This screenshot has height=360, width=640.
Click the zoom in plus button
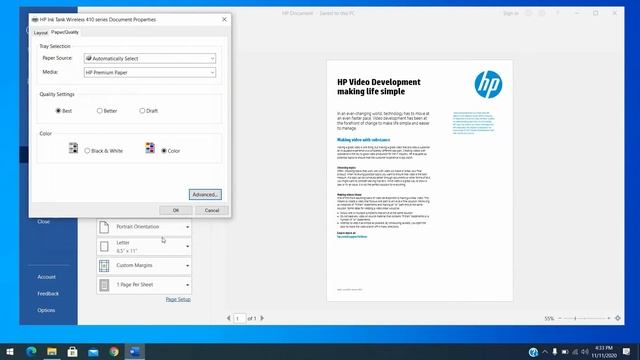[609, 318]
